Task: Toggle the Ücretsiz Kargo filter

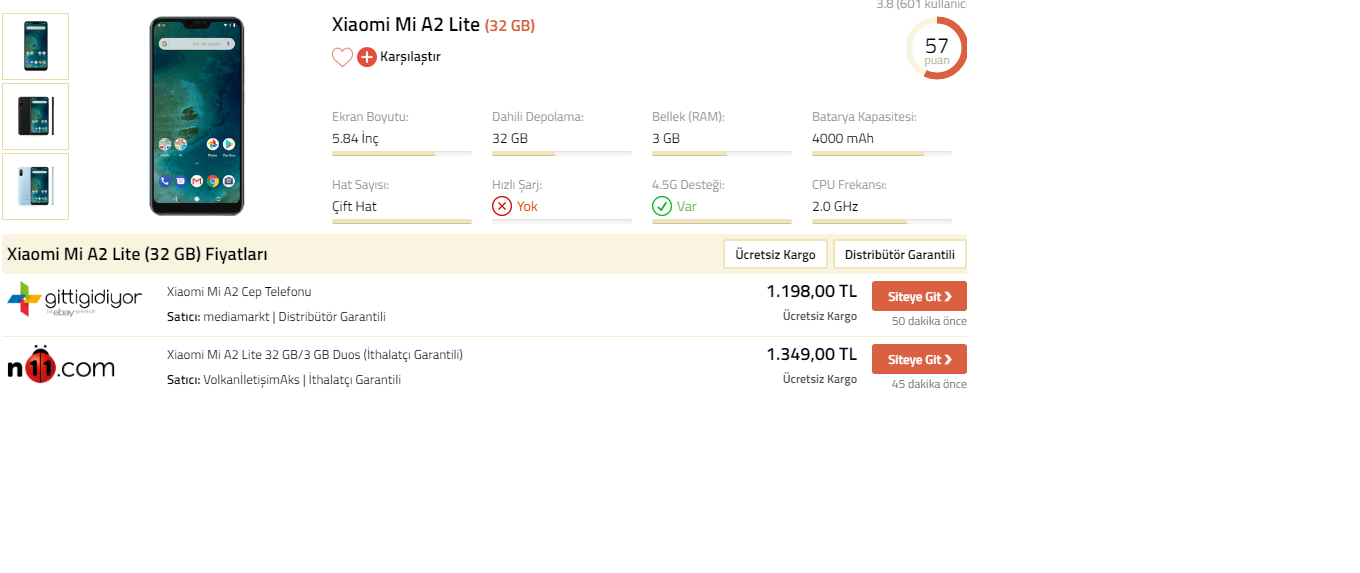Action: (775, 254)
